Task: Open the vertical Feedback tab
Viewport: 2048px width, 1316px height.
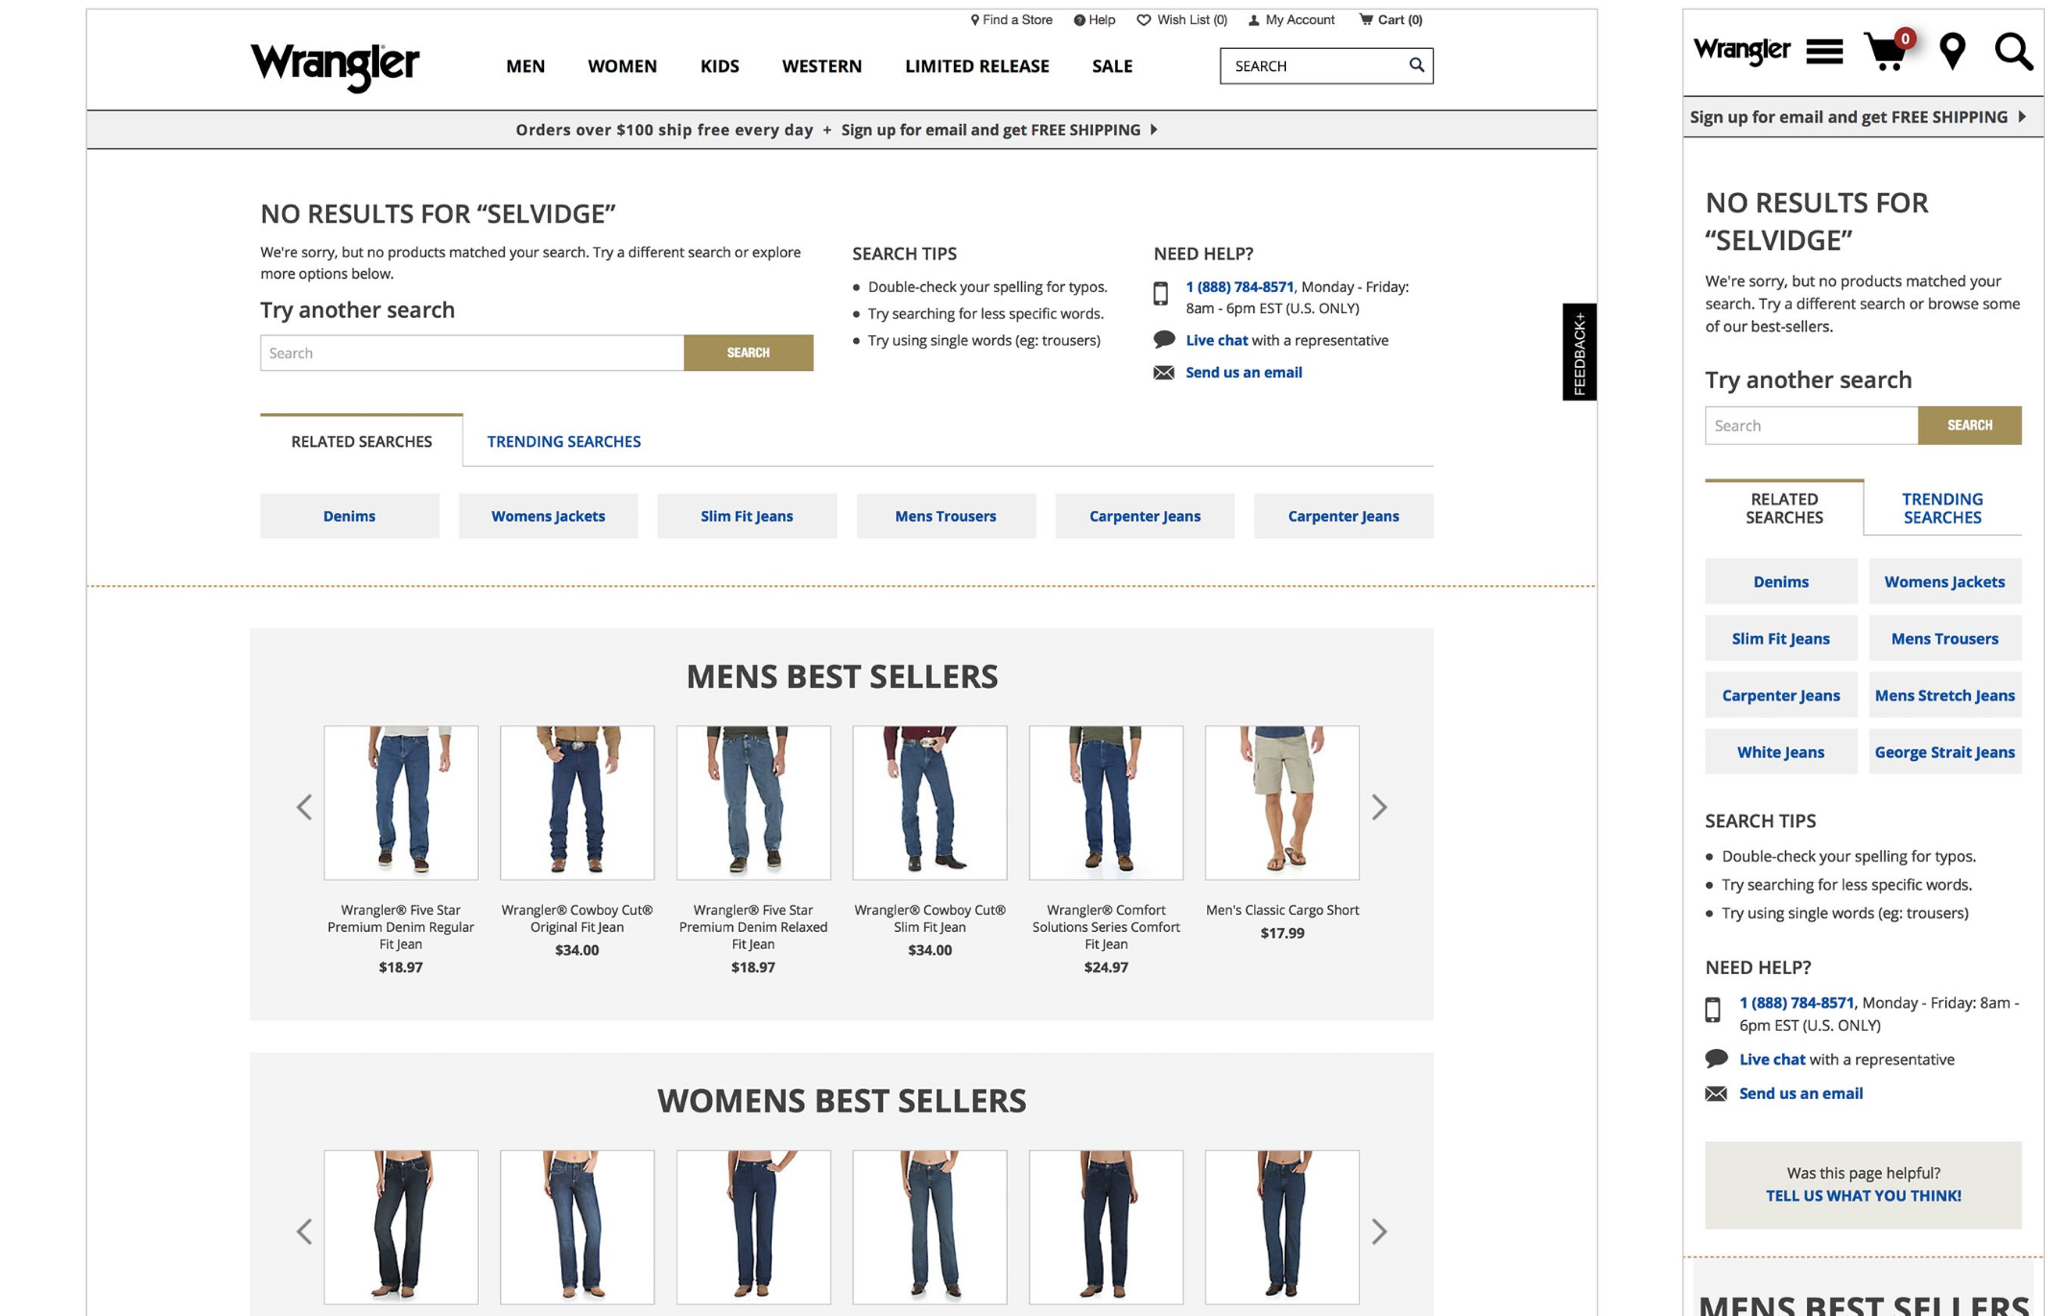Action: [x=1579, y=352]
